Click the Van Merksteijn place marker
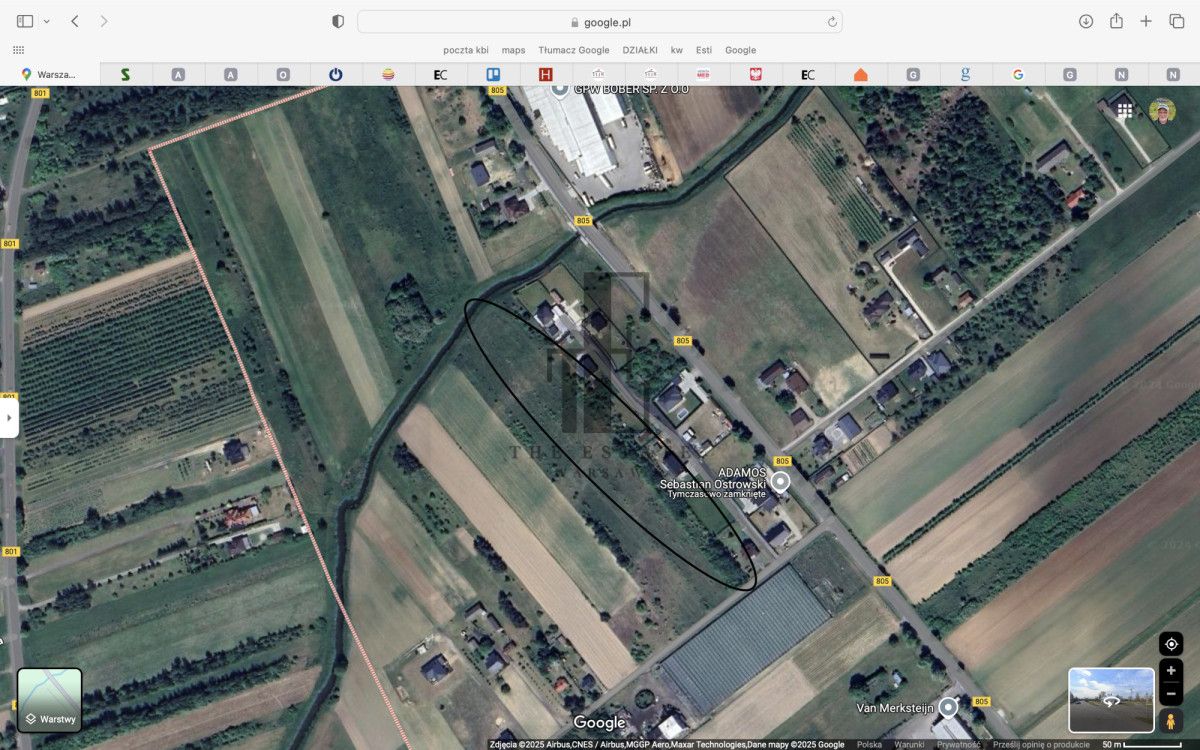 tap(948, 707)
